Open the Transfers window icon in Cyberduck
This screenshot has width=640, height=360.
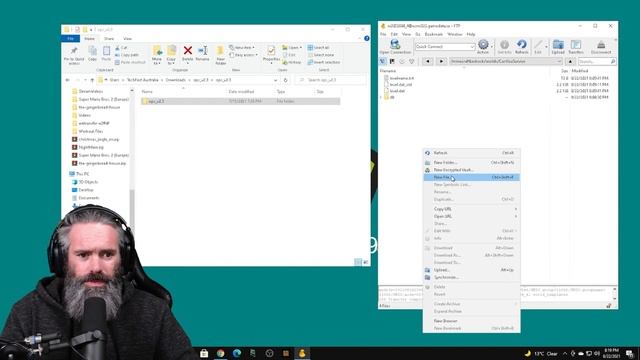pos(576,47)
